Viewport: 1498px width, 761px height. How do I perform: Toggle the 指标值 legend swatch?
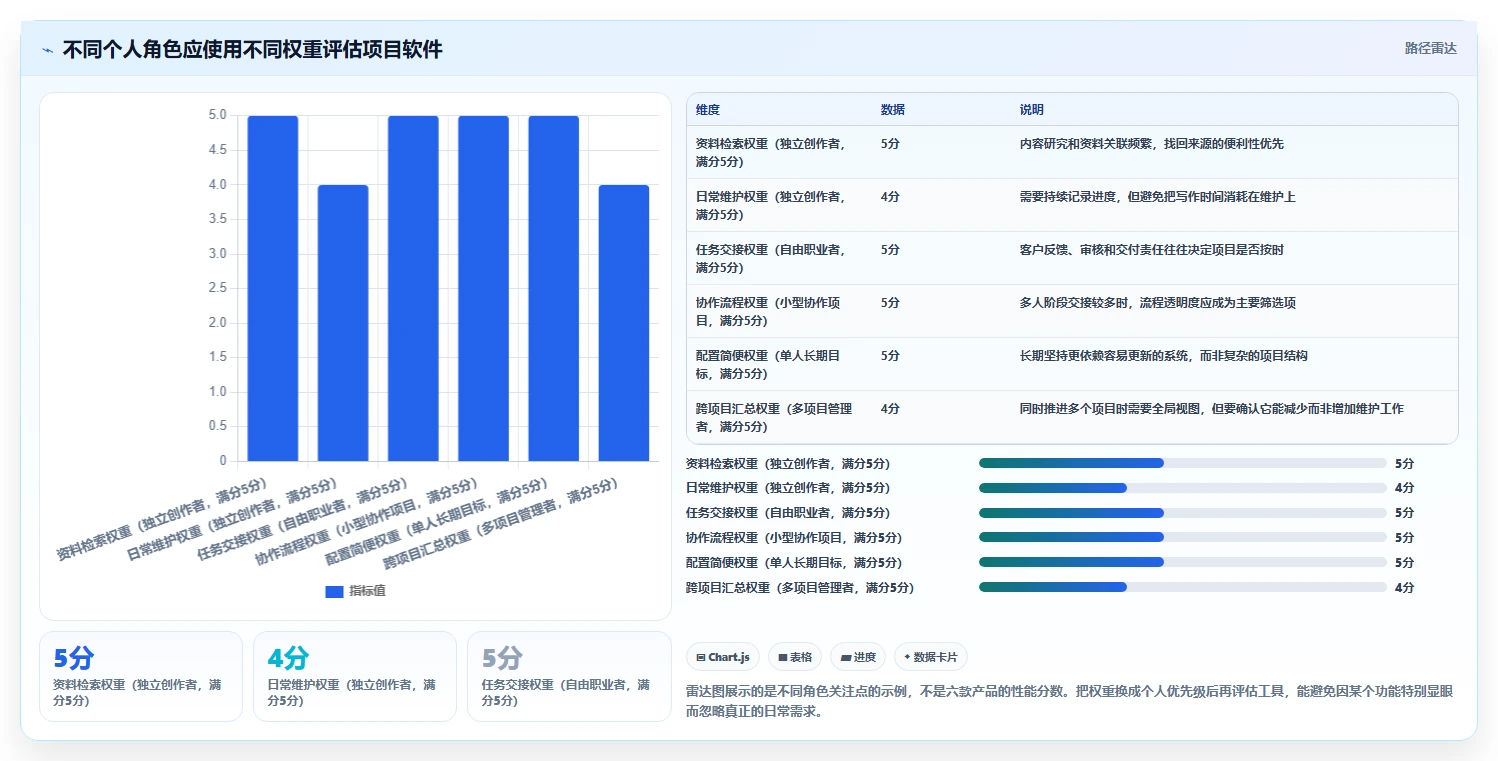point(334,591)
